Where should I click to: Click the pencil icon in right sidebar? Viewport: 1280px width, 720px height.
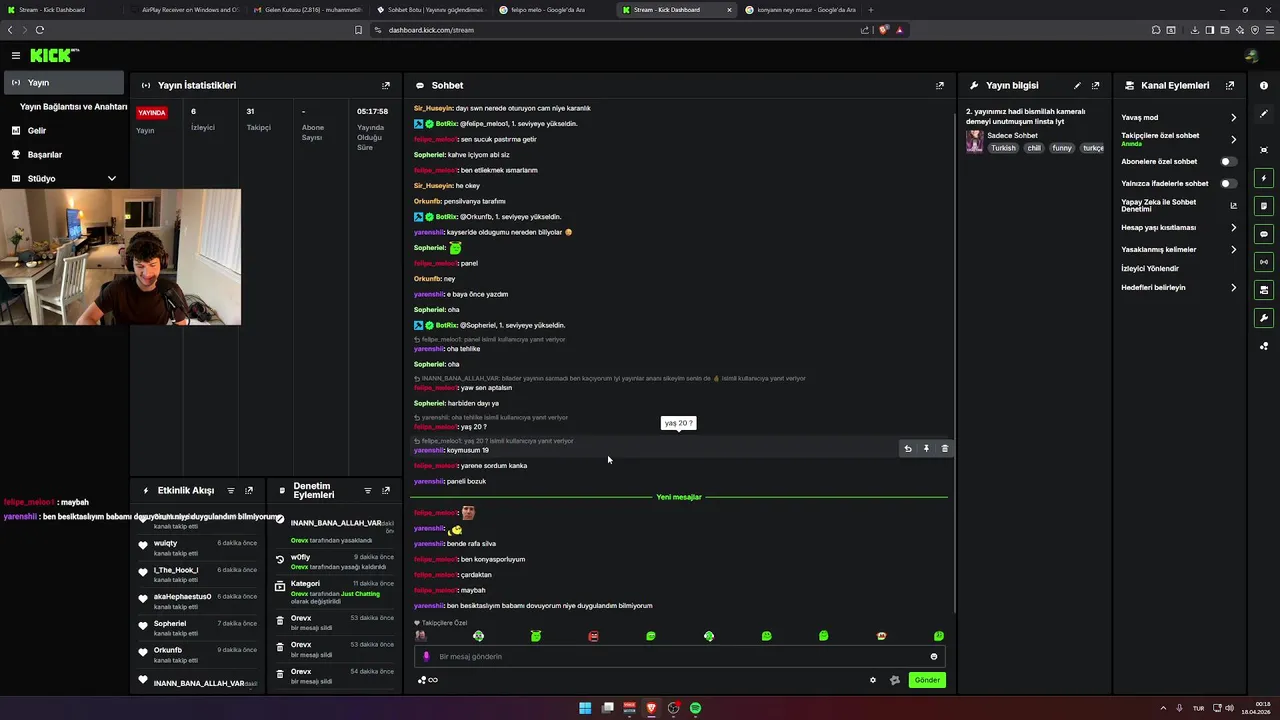pyautogui.click(x=1264, y=113)
